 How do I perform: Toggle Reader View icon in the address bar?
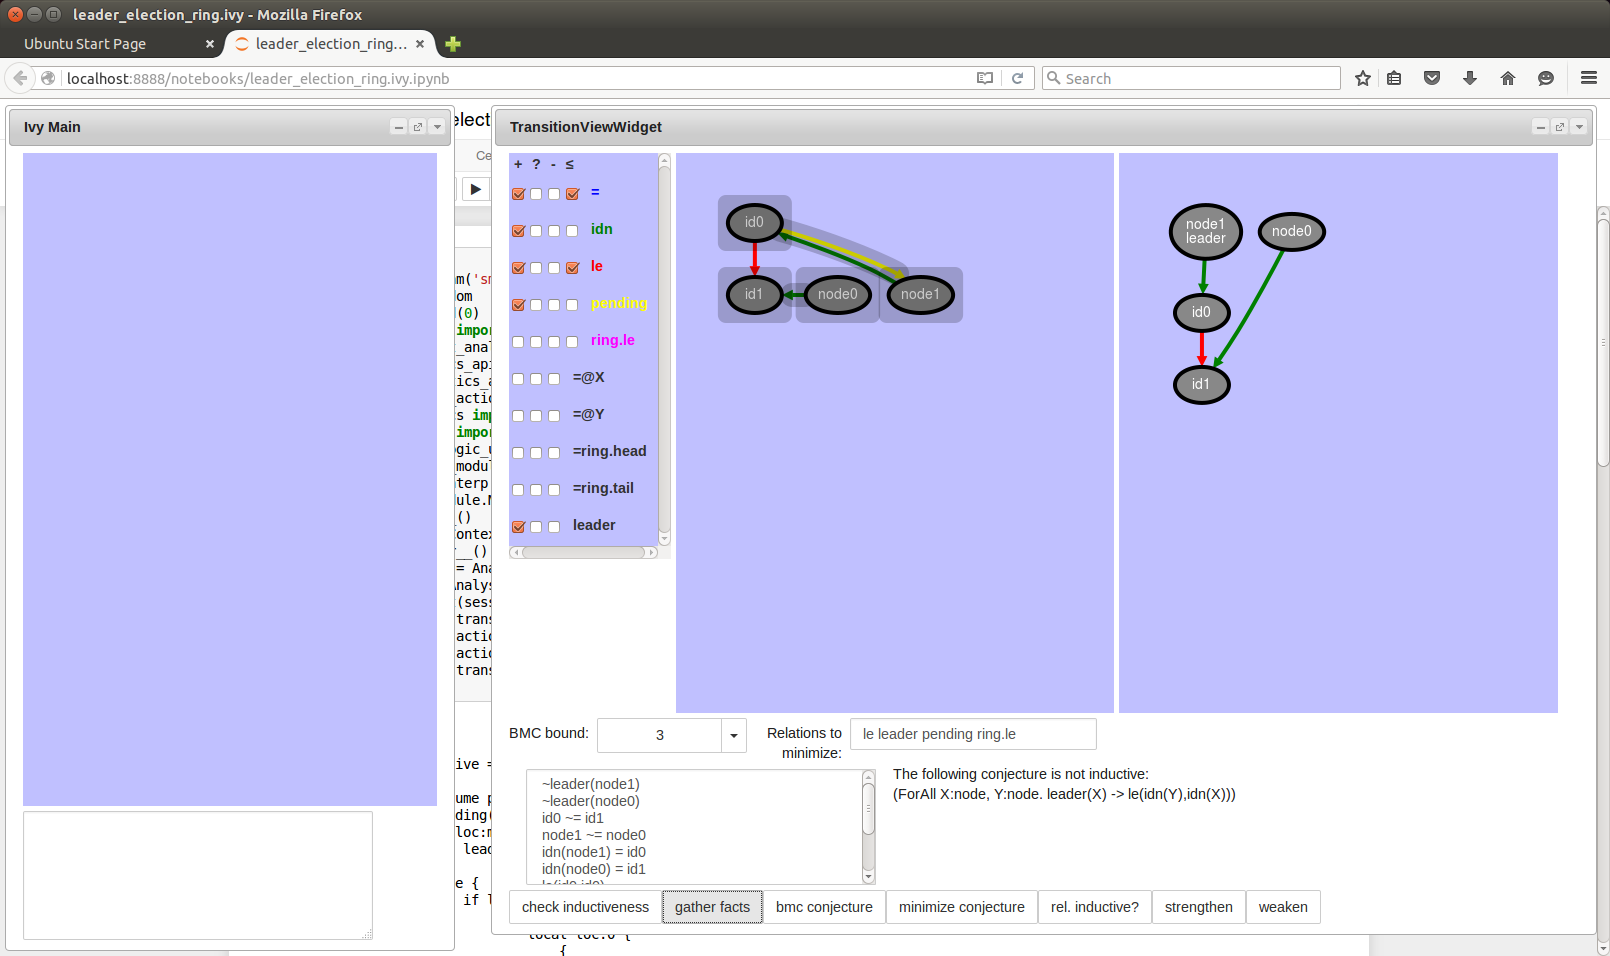coord(985,78)
